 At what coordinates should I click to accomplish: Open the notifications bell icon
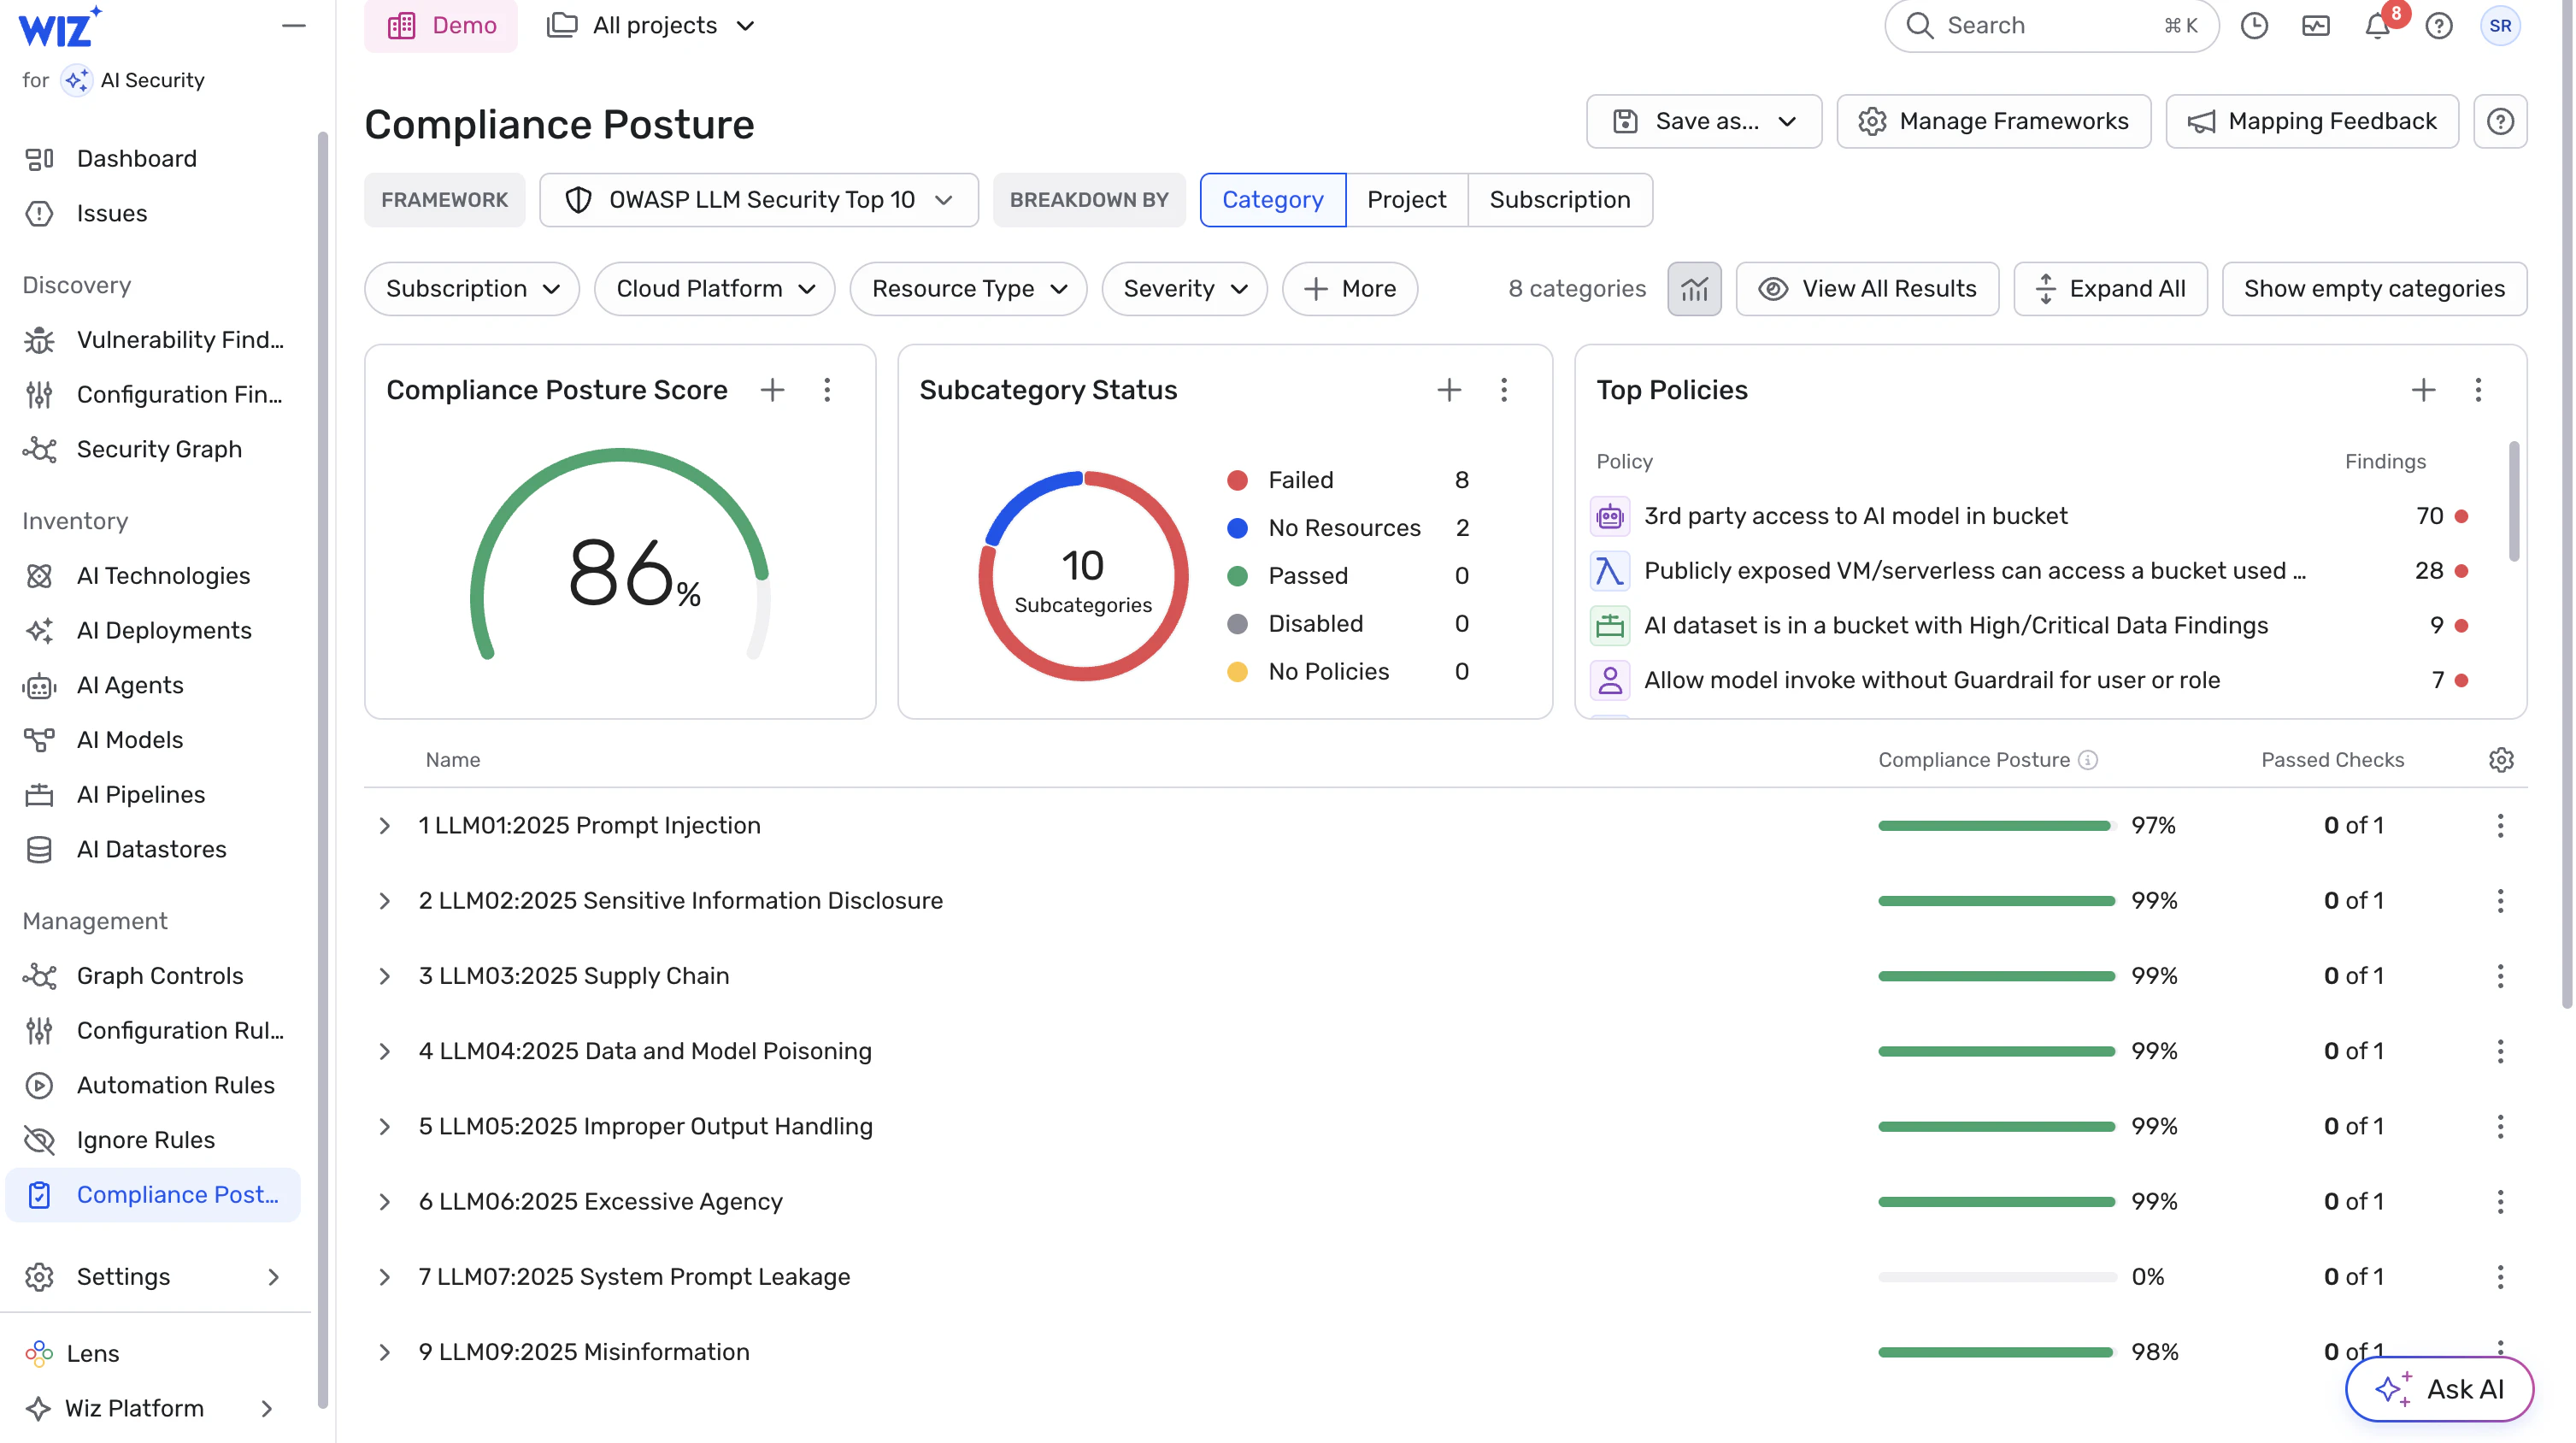[2377, 26]
